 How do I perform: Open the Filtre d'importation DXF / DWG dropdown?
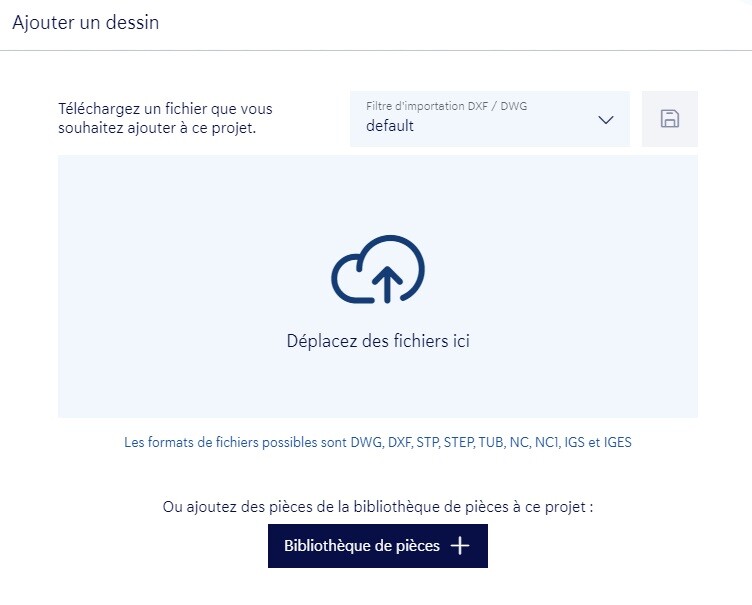(489, 119)
